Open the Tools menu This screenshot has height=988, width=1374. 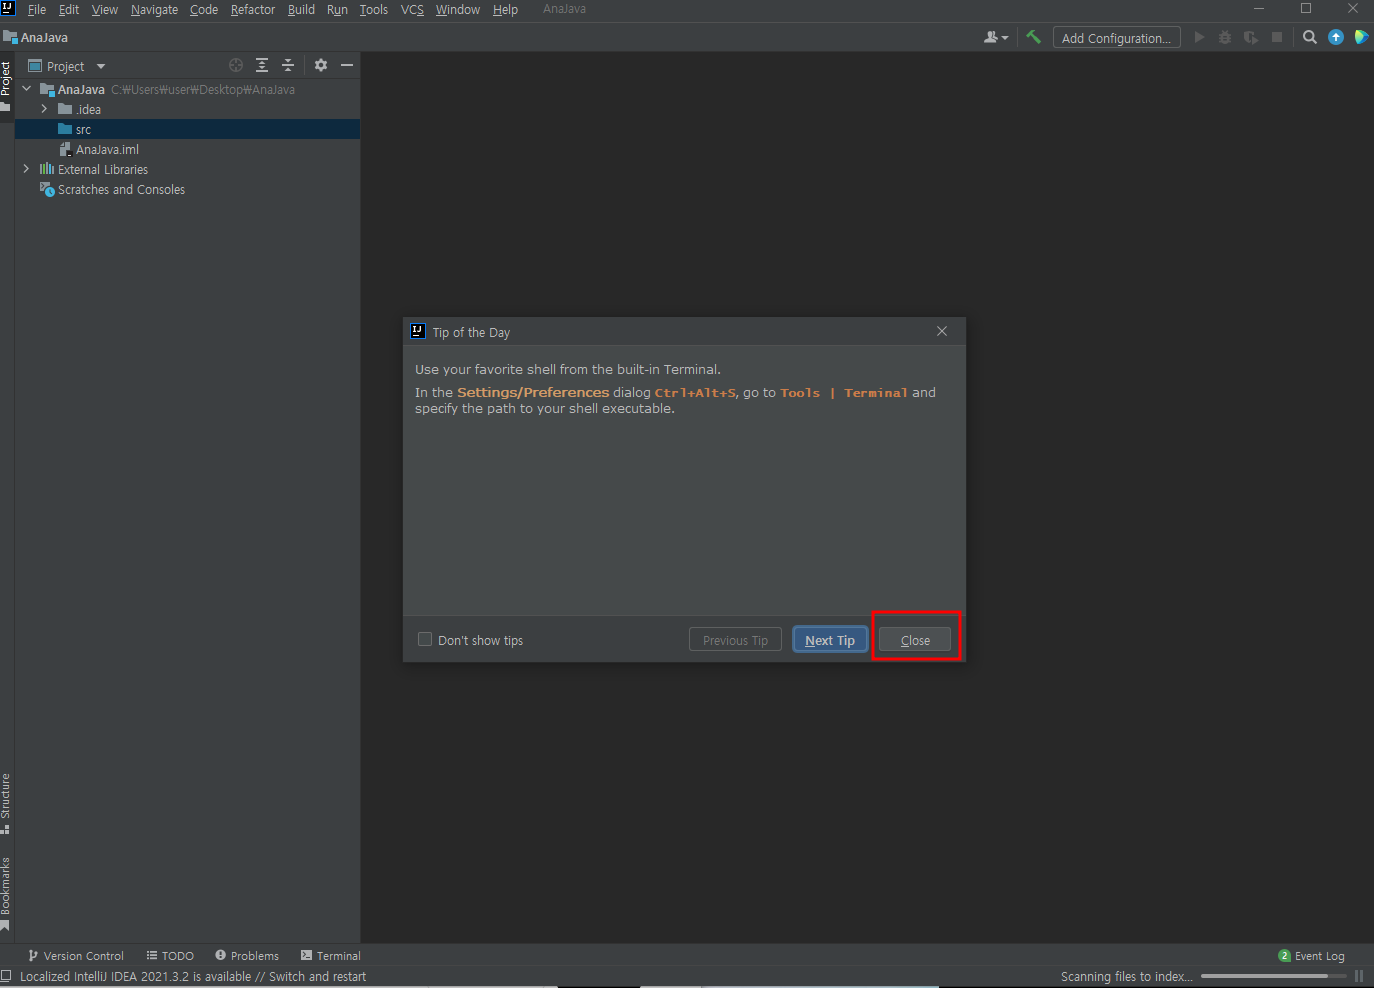click(374, 10)
